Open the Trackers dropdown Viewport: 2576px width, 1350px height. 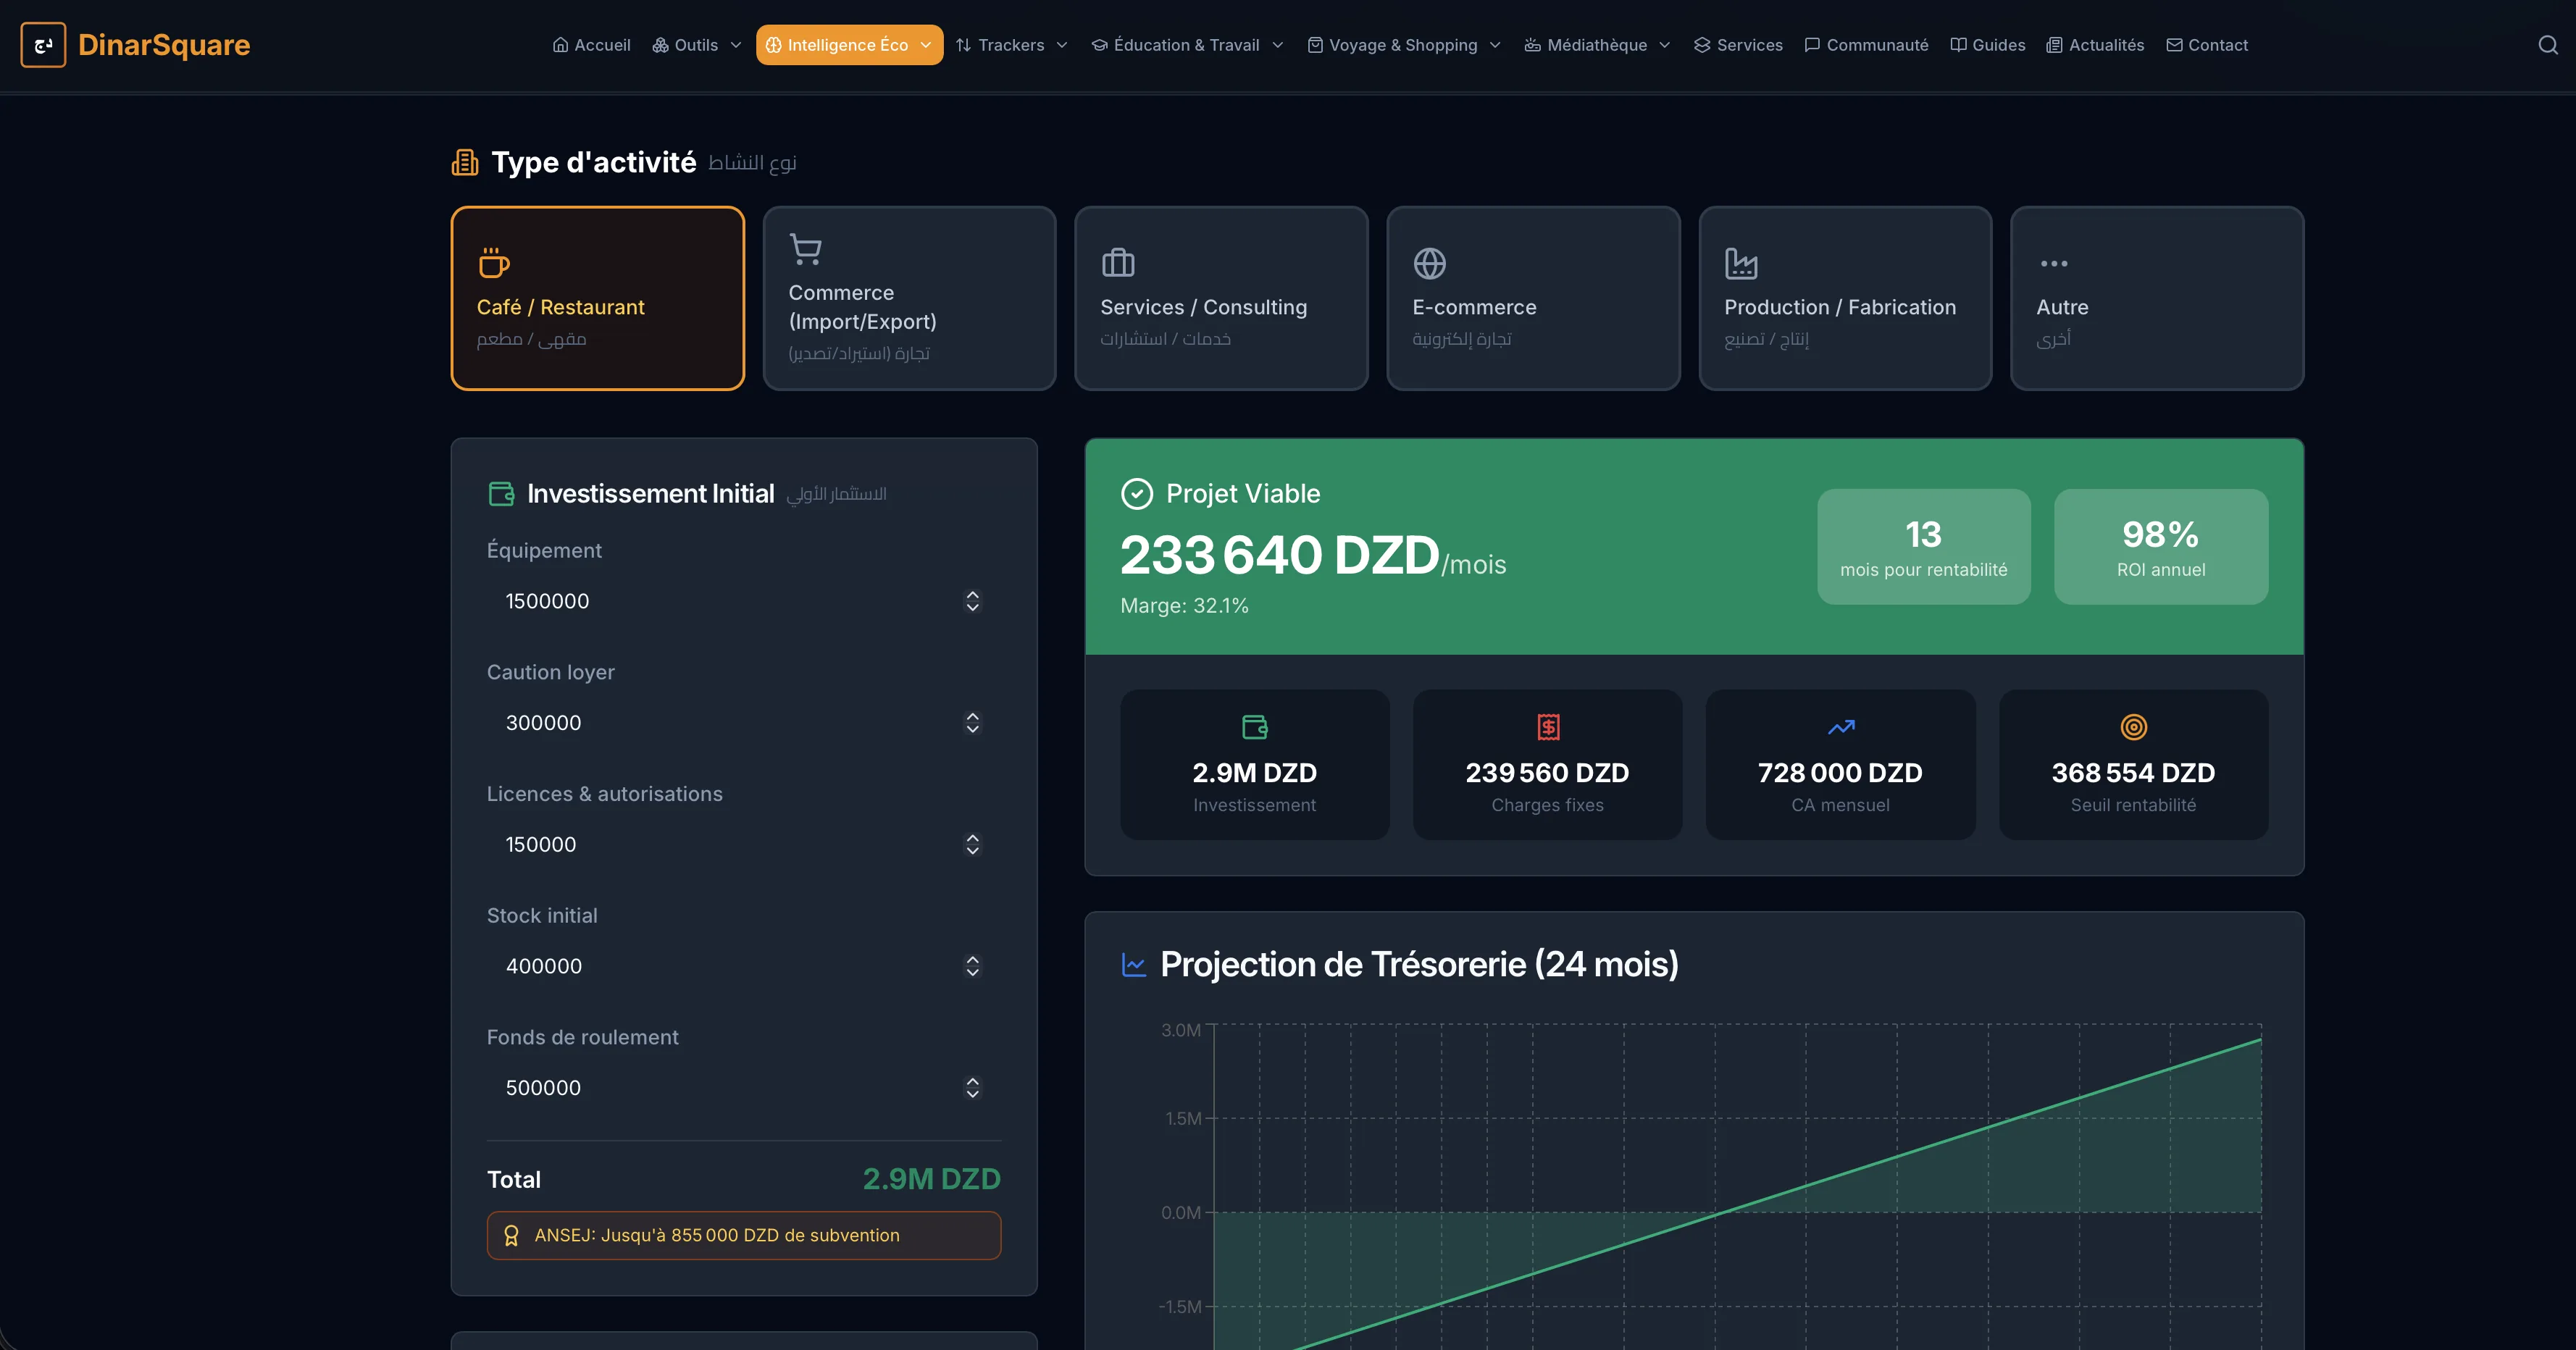coord(1011,45)
